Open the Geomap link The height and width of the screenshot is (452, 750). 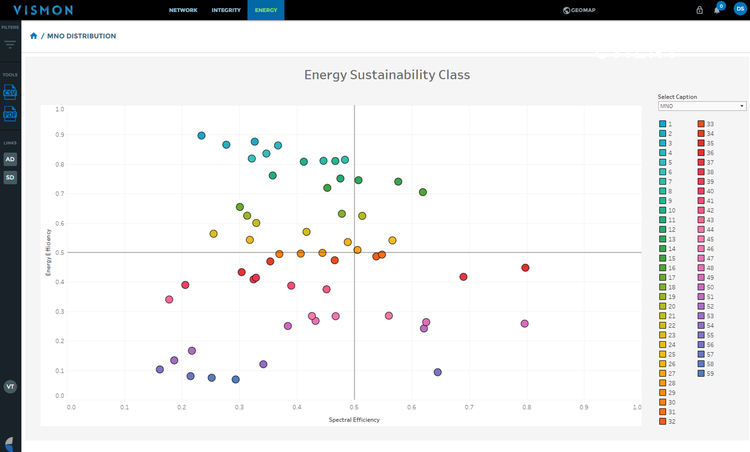(579, 10)
